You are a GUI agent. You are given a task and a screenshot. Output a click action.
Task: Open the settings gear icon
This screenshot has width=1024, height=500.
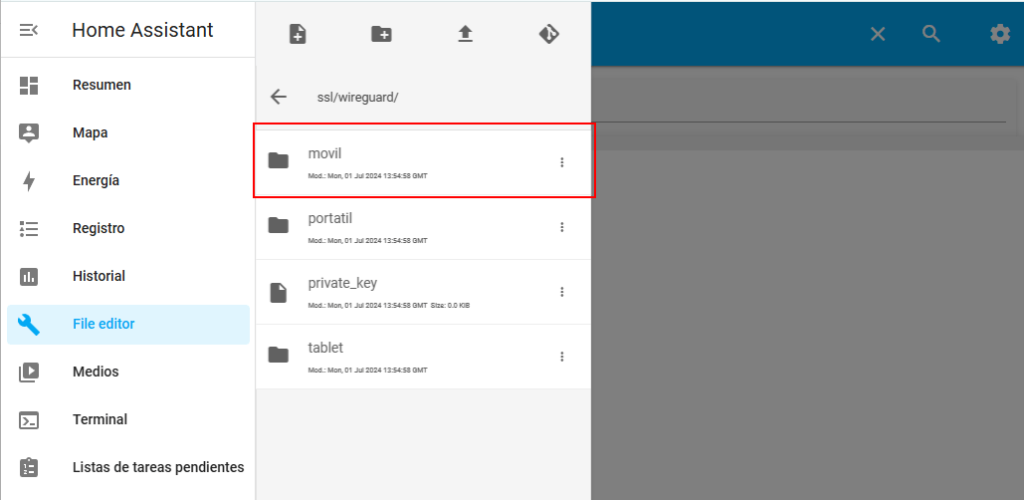click(999, 34)
